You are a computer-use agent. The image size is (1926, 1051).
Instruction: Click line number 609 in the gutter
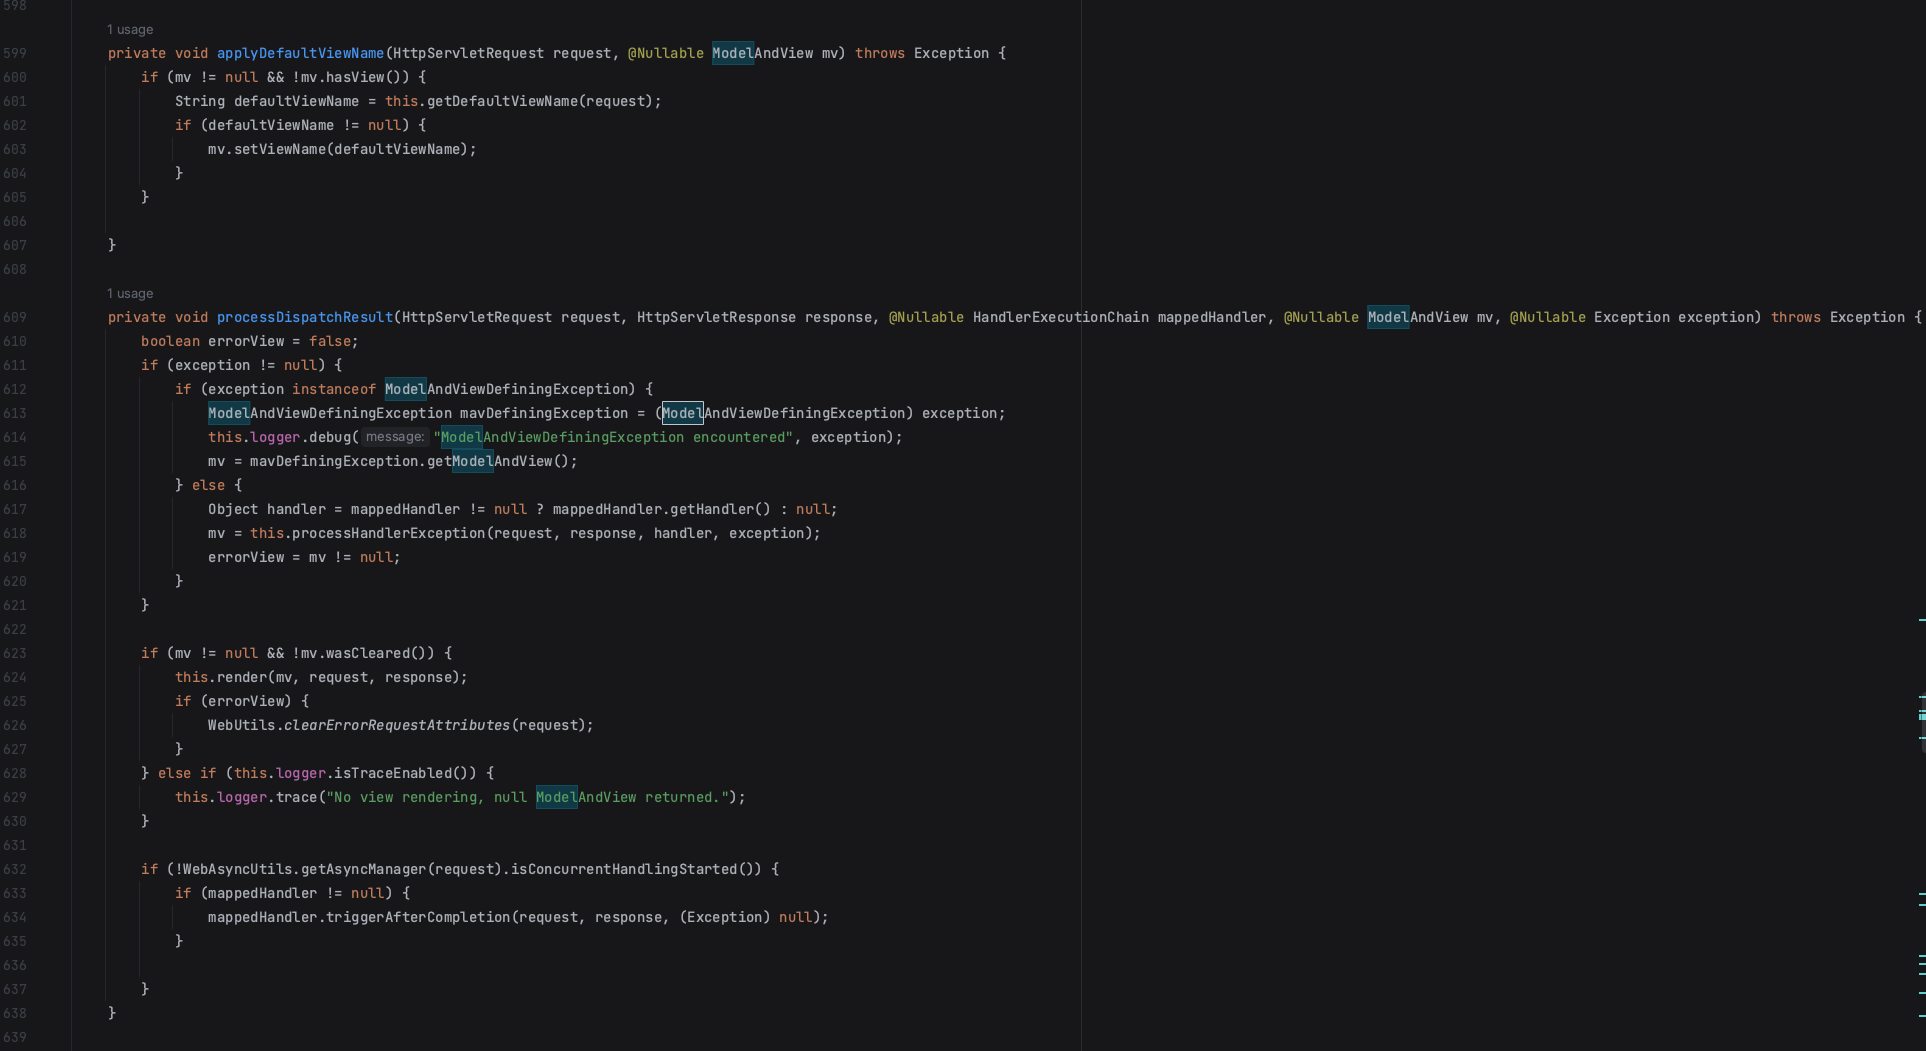pos(15,317)
